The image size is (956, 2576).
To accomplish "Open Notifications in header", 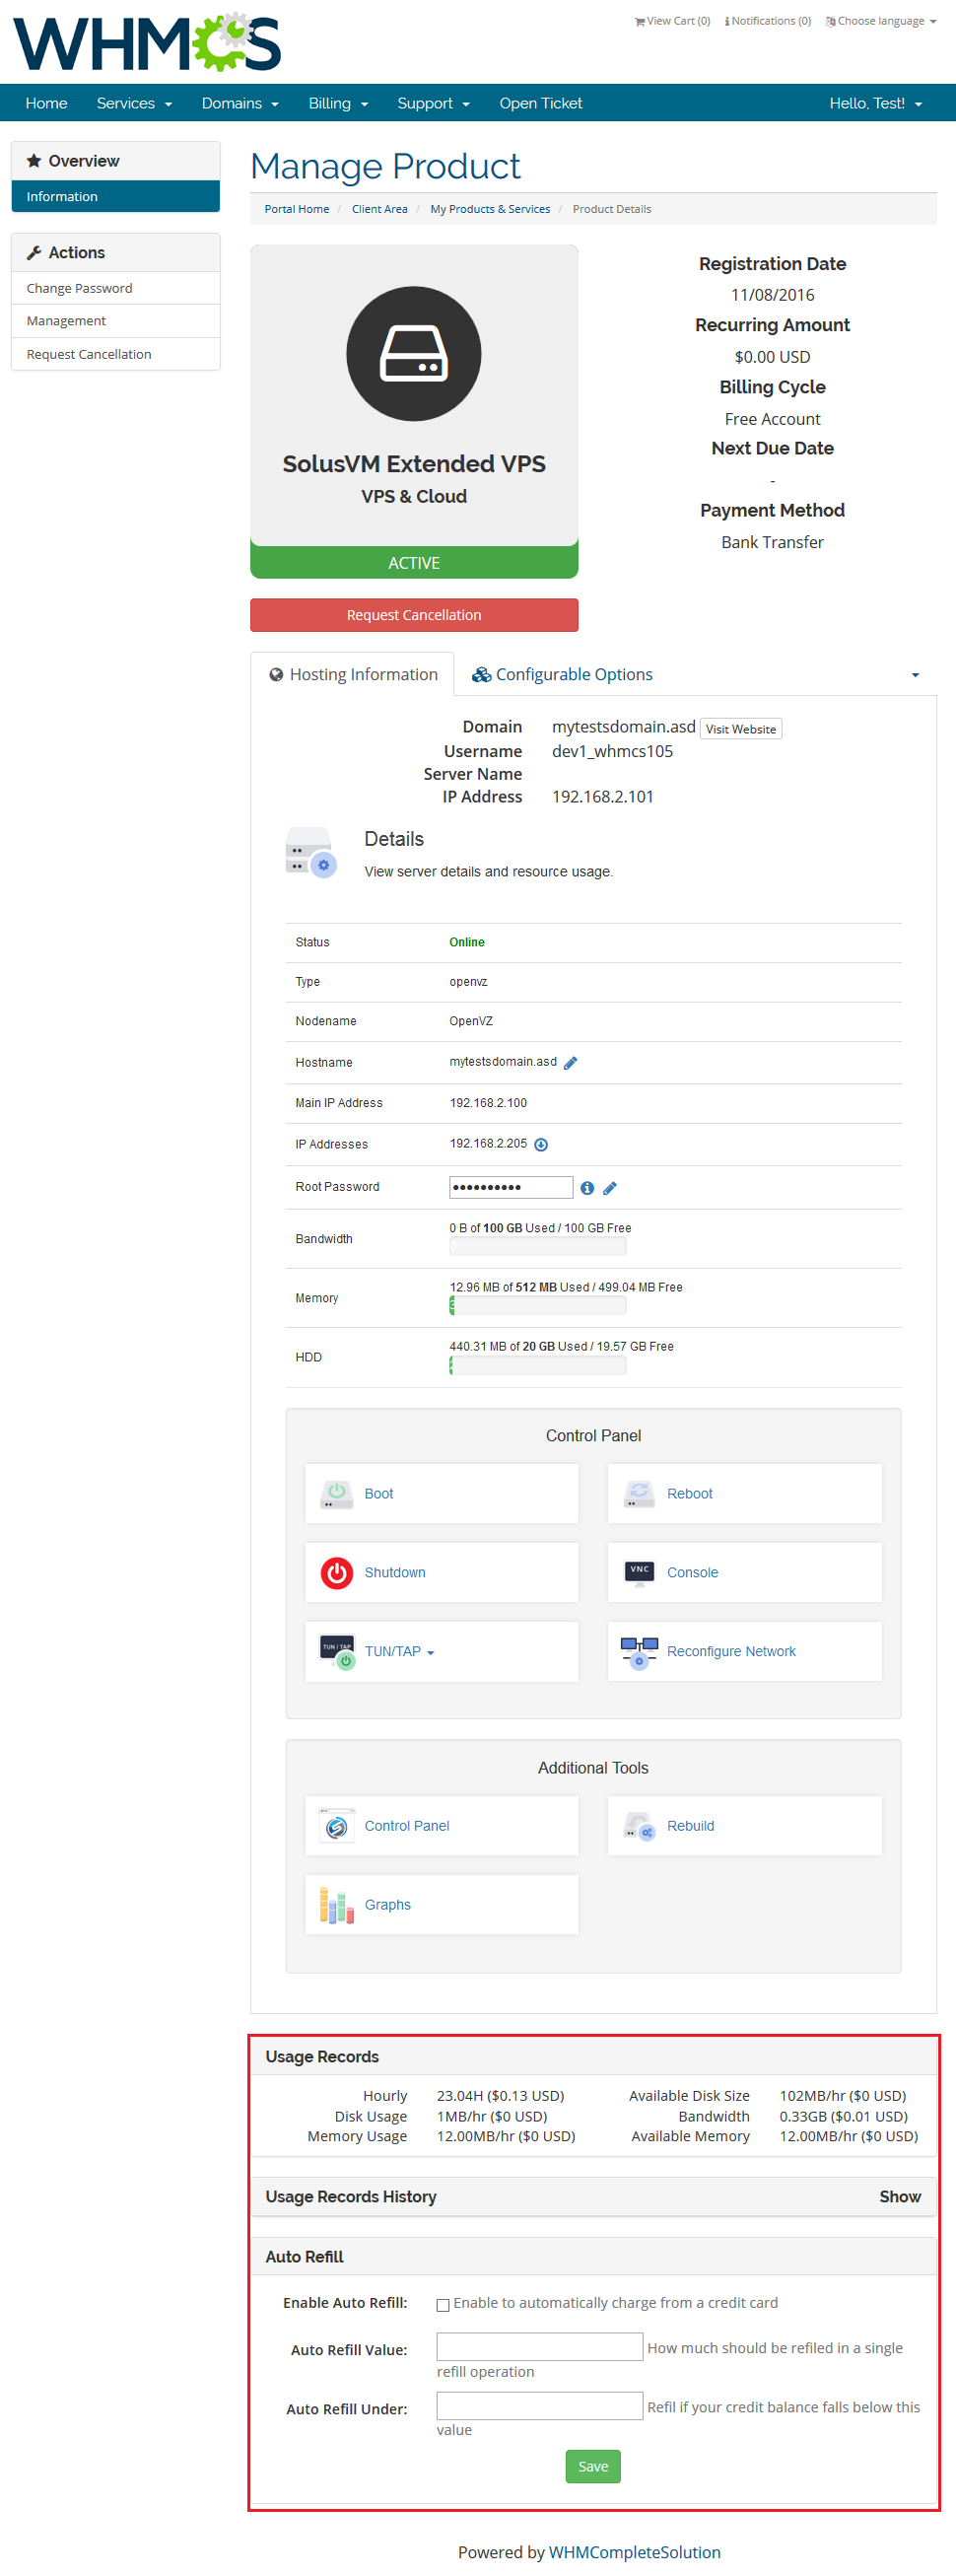I will click(767, 21).
